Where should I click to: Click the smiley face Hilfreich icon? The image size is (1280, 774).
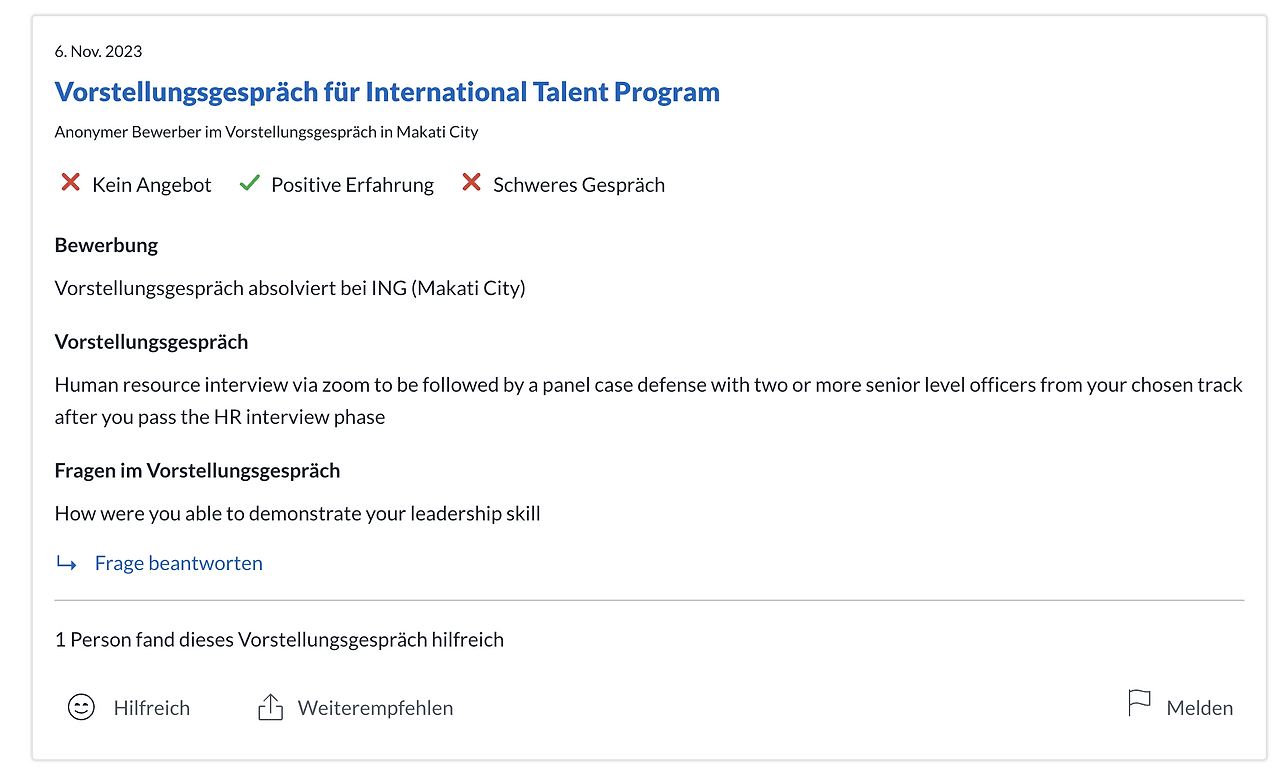click(81, 707)
